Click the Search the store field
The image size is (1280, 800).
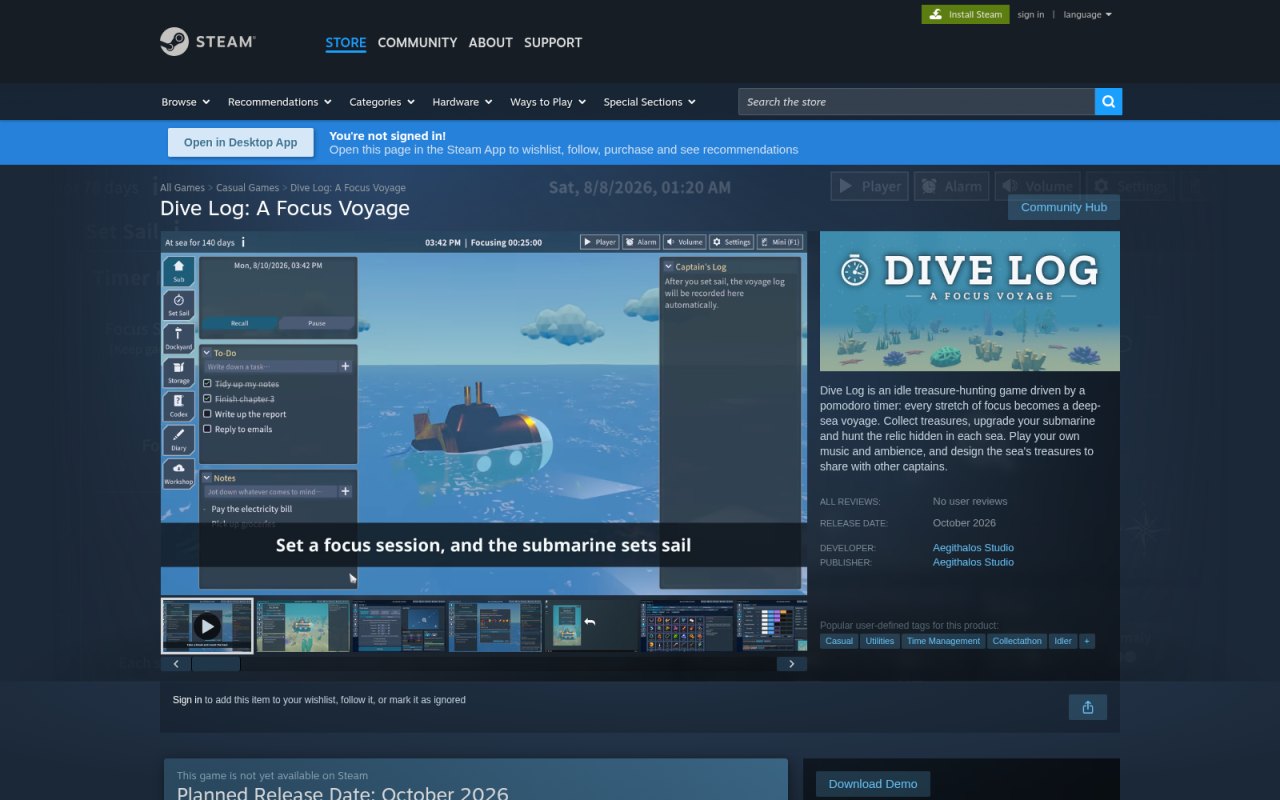pyautogui.click(x=916, y=102)
